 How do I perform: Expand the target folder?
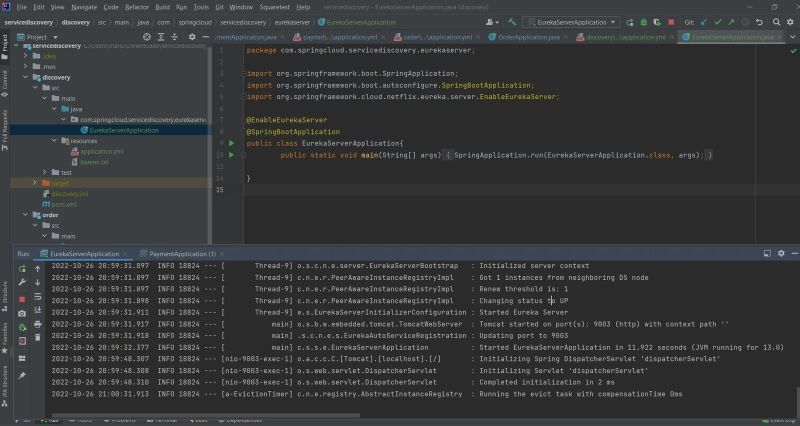point(35,183)
